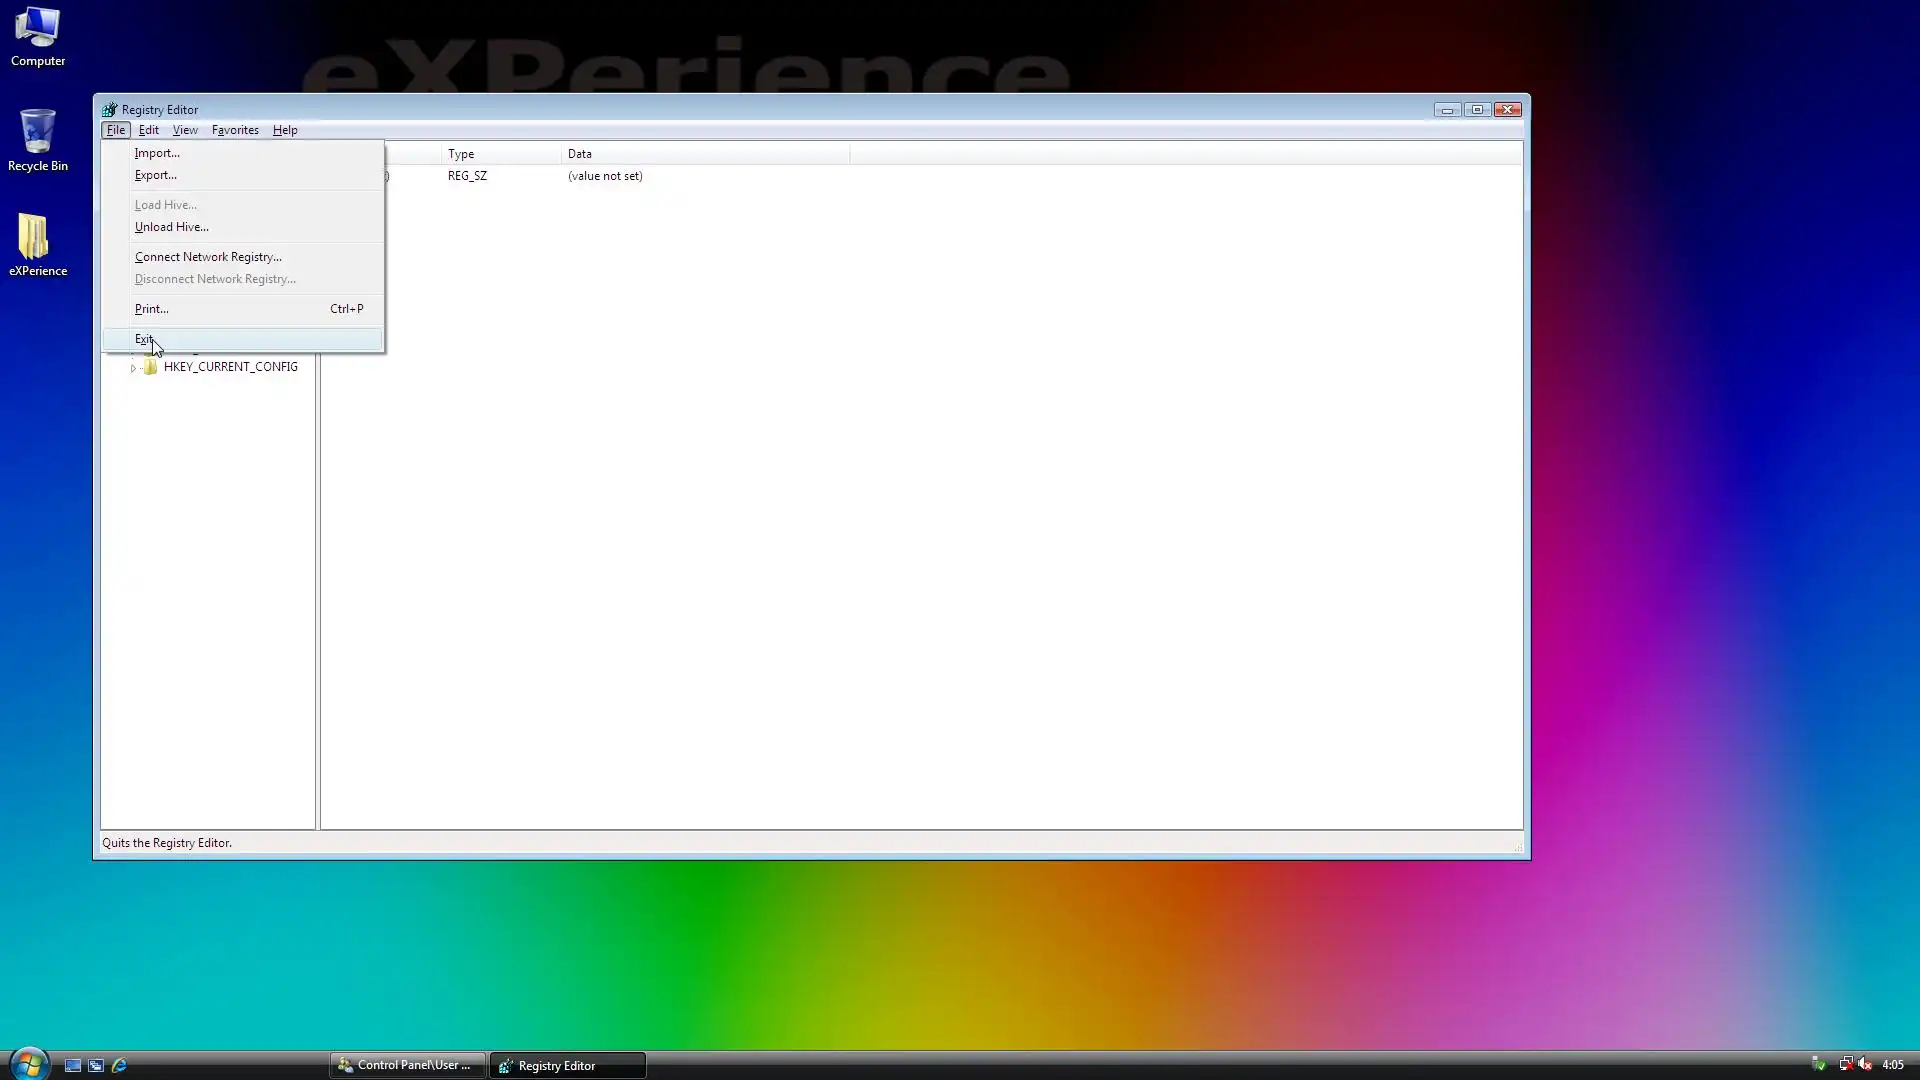Viewport: 1920px width, 1080px height.
Task: Expand the HKEY_CURRENT_CONFIG tree node
Action: [133, 368]
